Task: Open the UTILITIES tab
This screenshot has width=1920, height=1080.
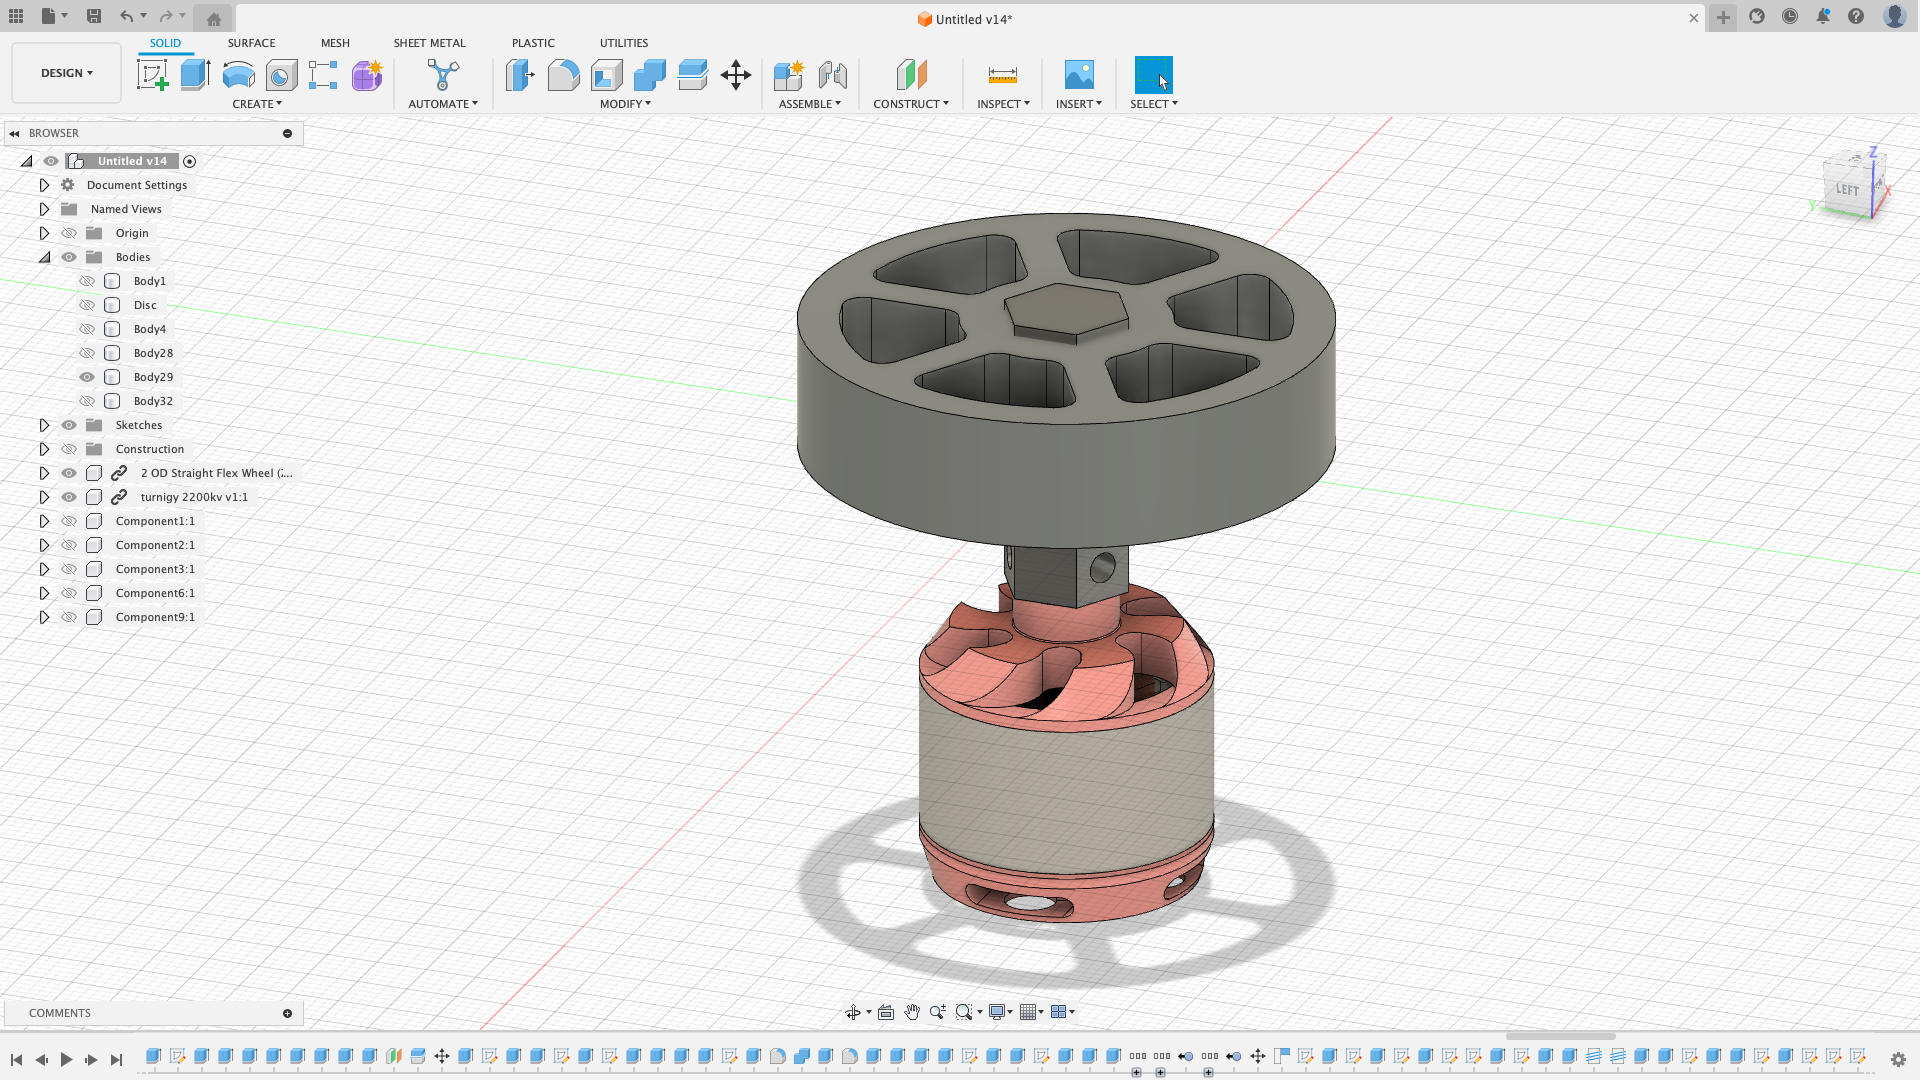Action: [x=623, y=43]
